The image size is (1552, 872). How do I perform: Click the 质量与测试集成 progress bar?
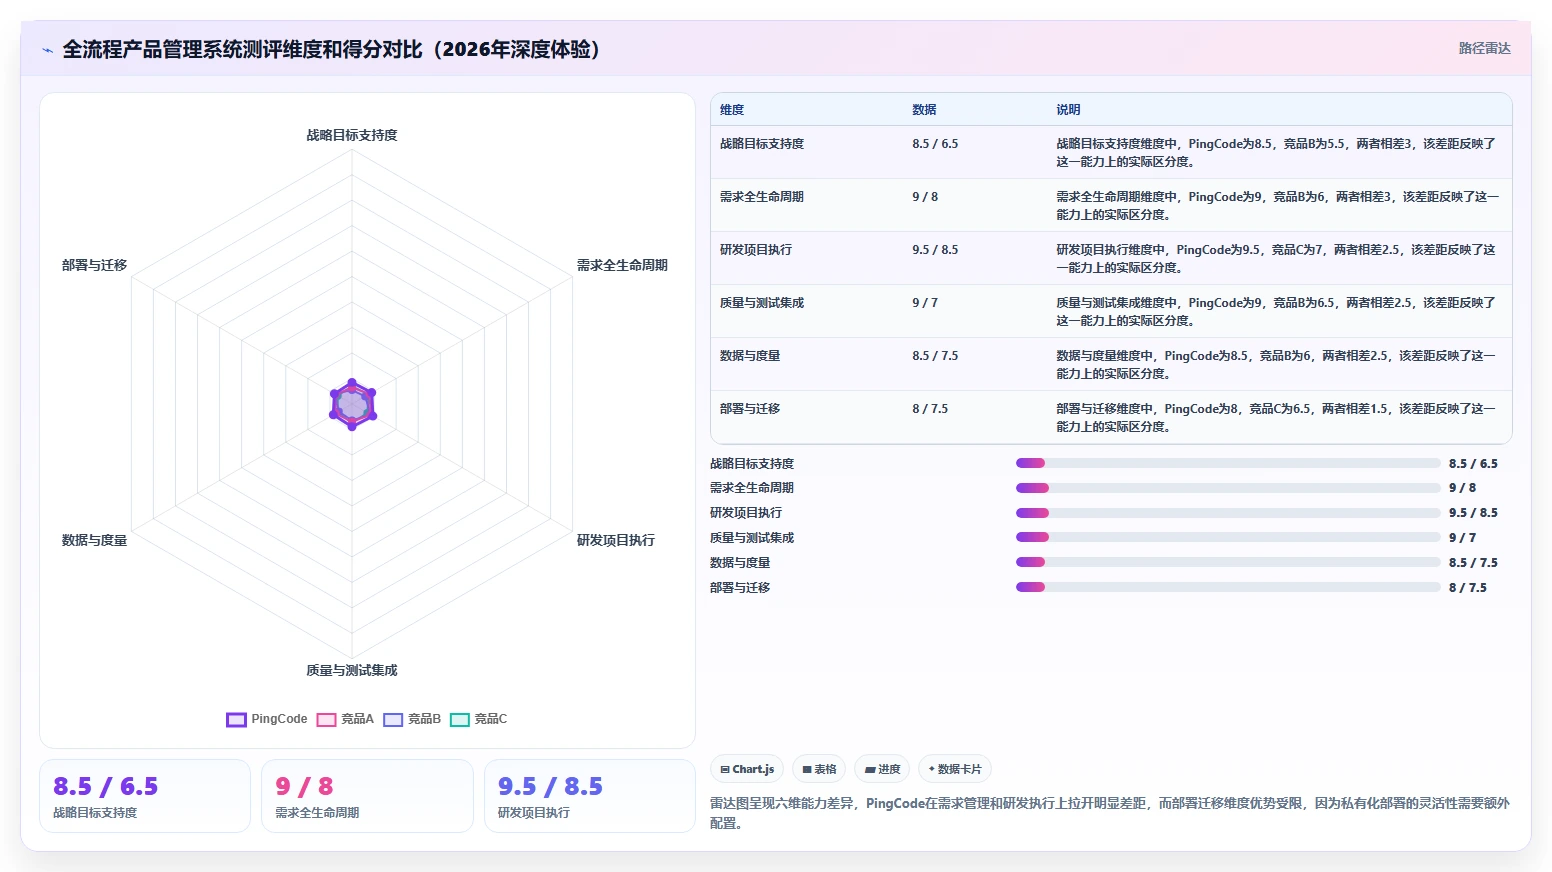(x=1228, y=537)
